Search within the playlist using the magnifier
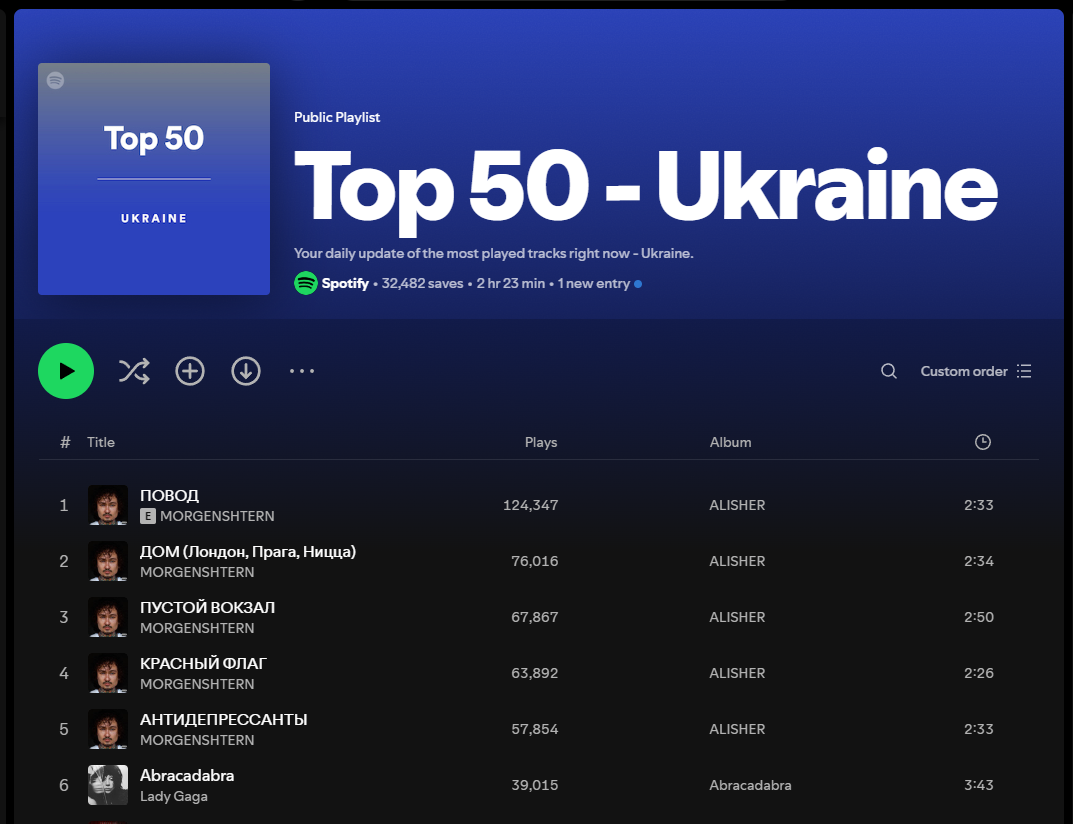 click(888, 371)
